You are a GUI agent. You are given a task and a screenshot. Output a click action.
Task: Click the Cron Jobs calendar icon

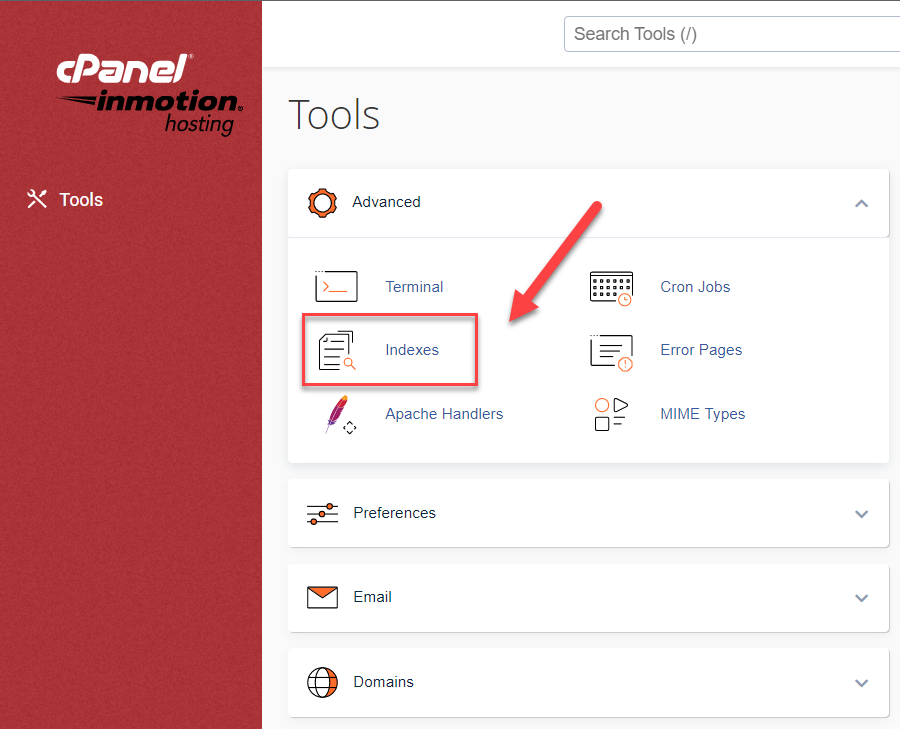611,288
